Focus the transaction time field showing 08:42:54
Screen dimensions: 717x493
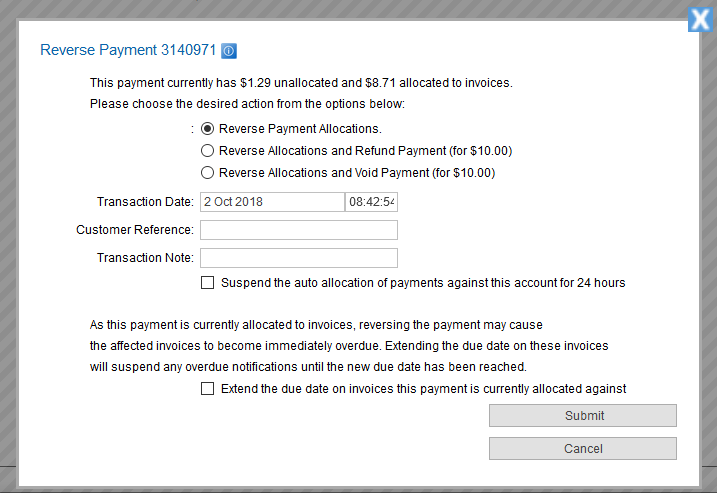click(x=371, y=202)
